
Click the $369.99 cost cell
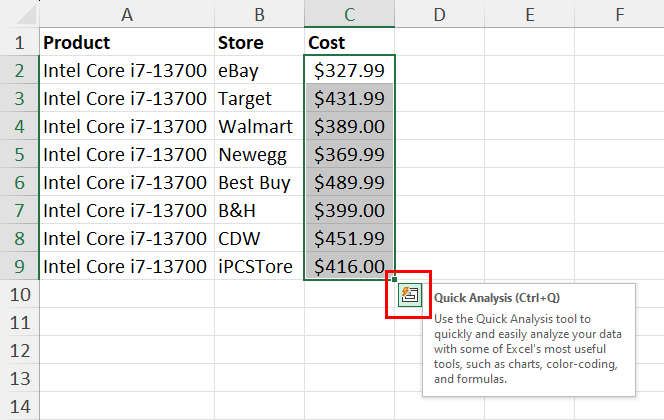pos(349,154)
